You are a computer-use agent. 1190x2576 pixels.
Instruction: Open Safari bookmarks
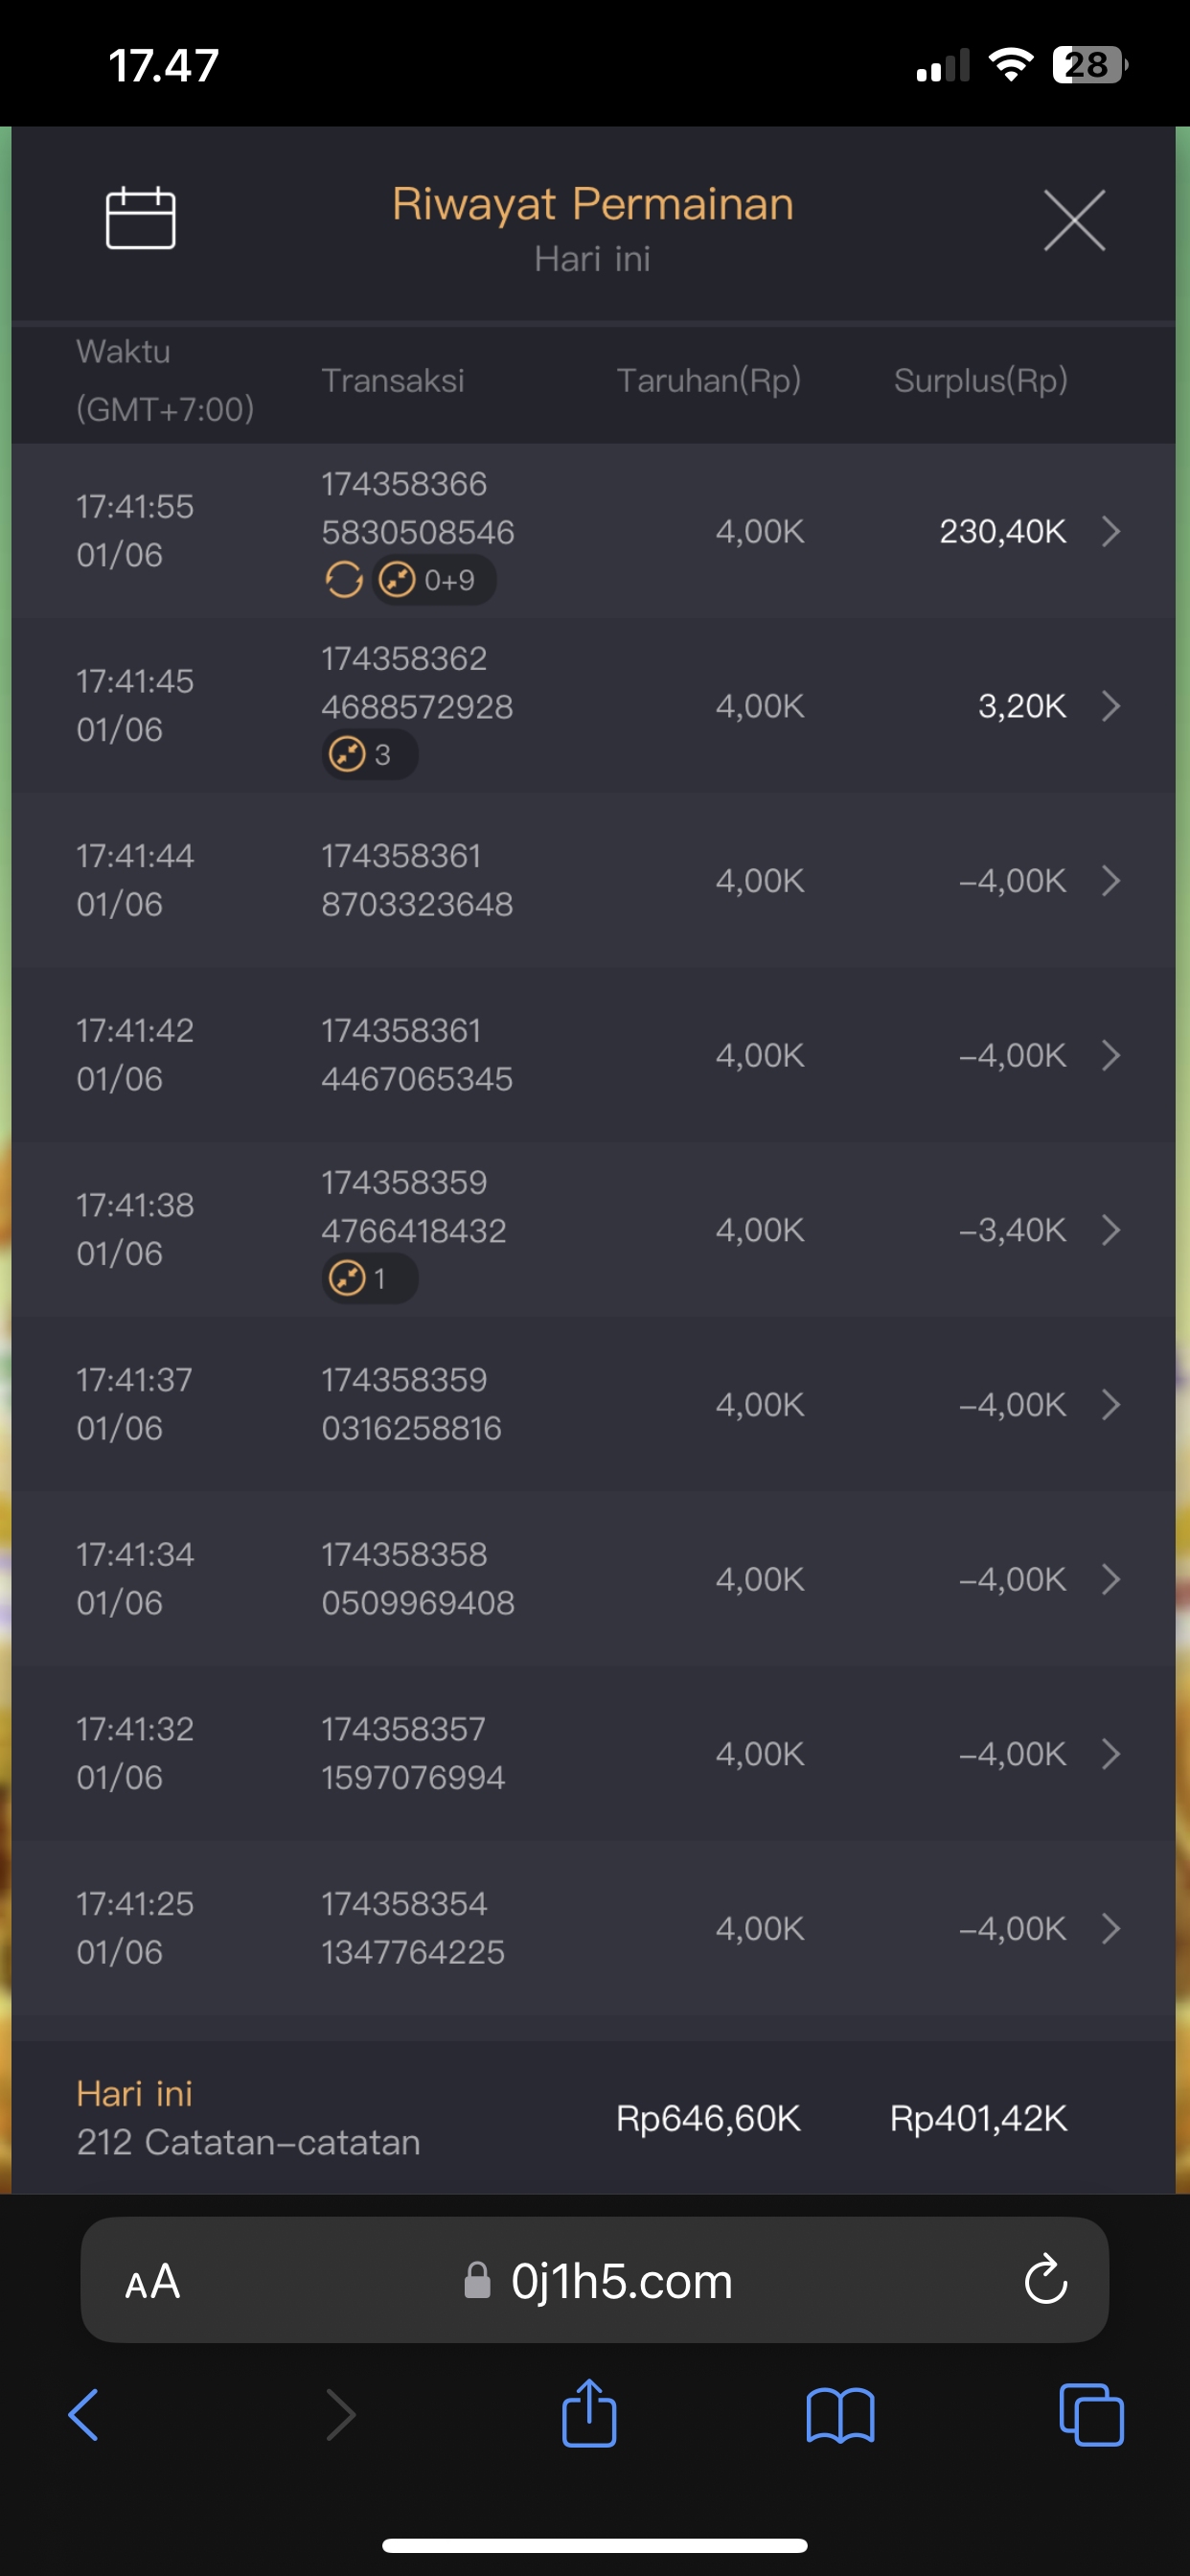(840, 2415)
